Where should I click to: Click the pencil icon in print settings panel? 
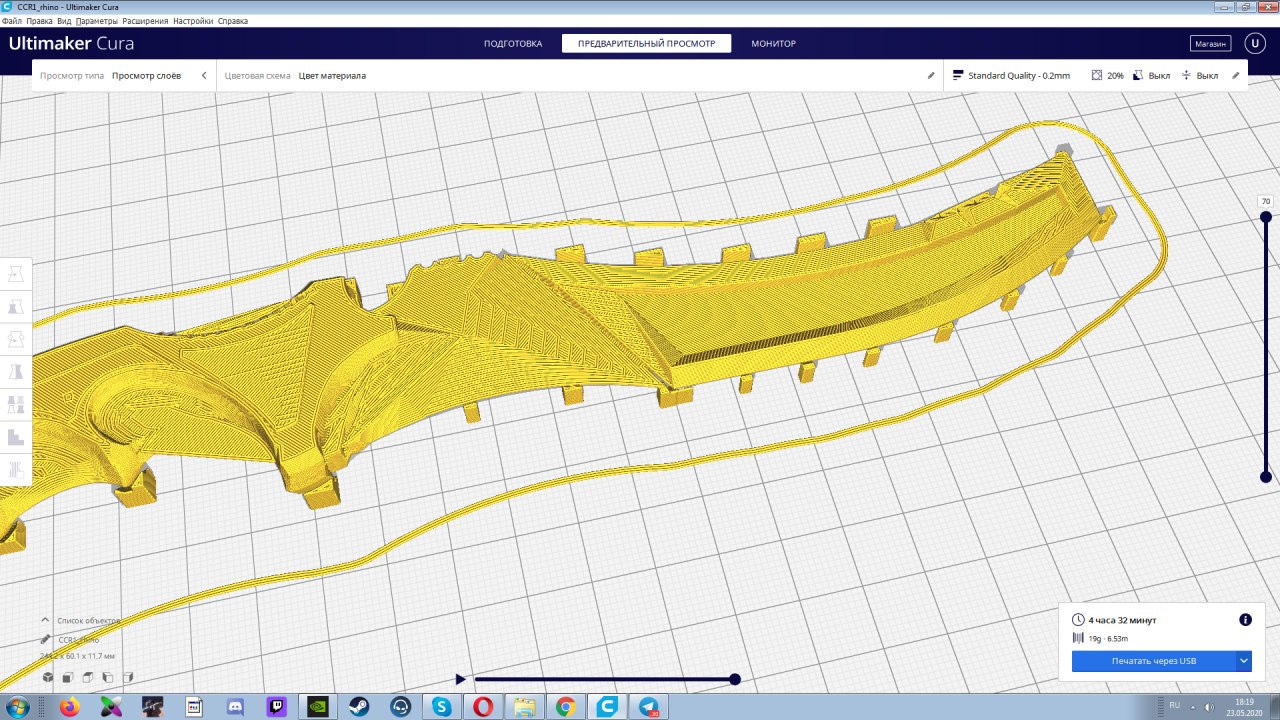coord(1236,75)
